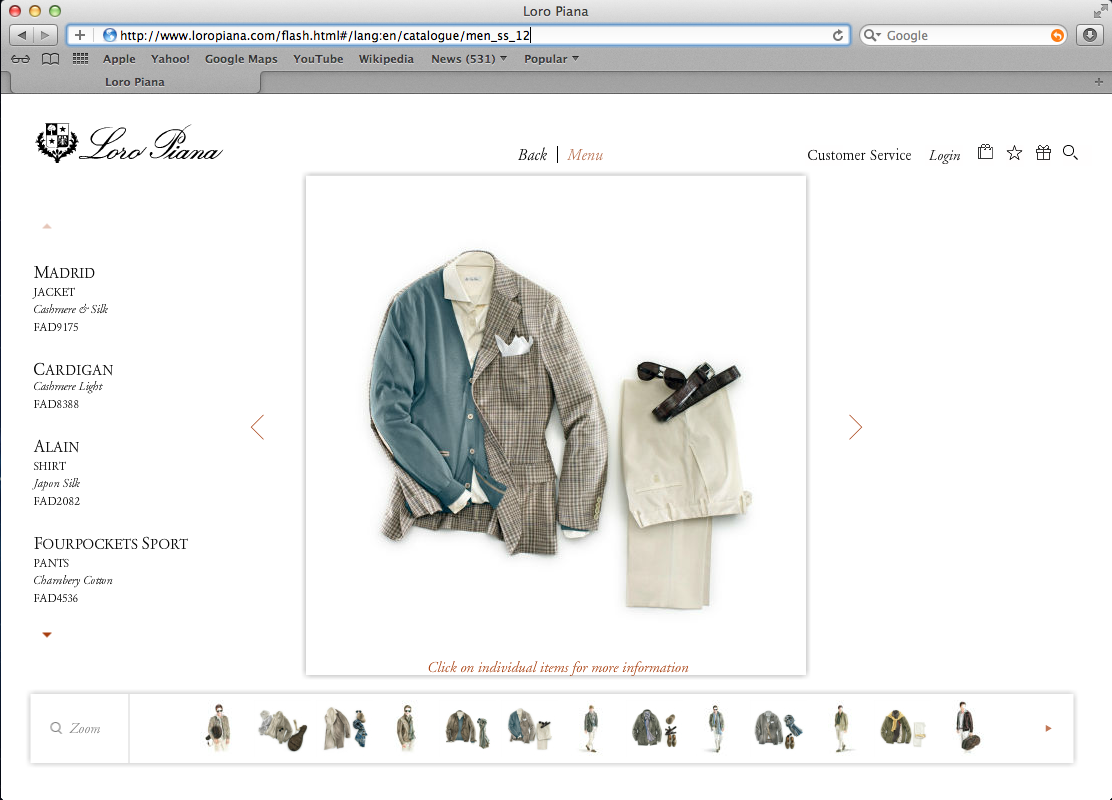Click 'Click on individual items' hint text

(558, 667)
